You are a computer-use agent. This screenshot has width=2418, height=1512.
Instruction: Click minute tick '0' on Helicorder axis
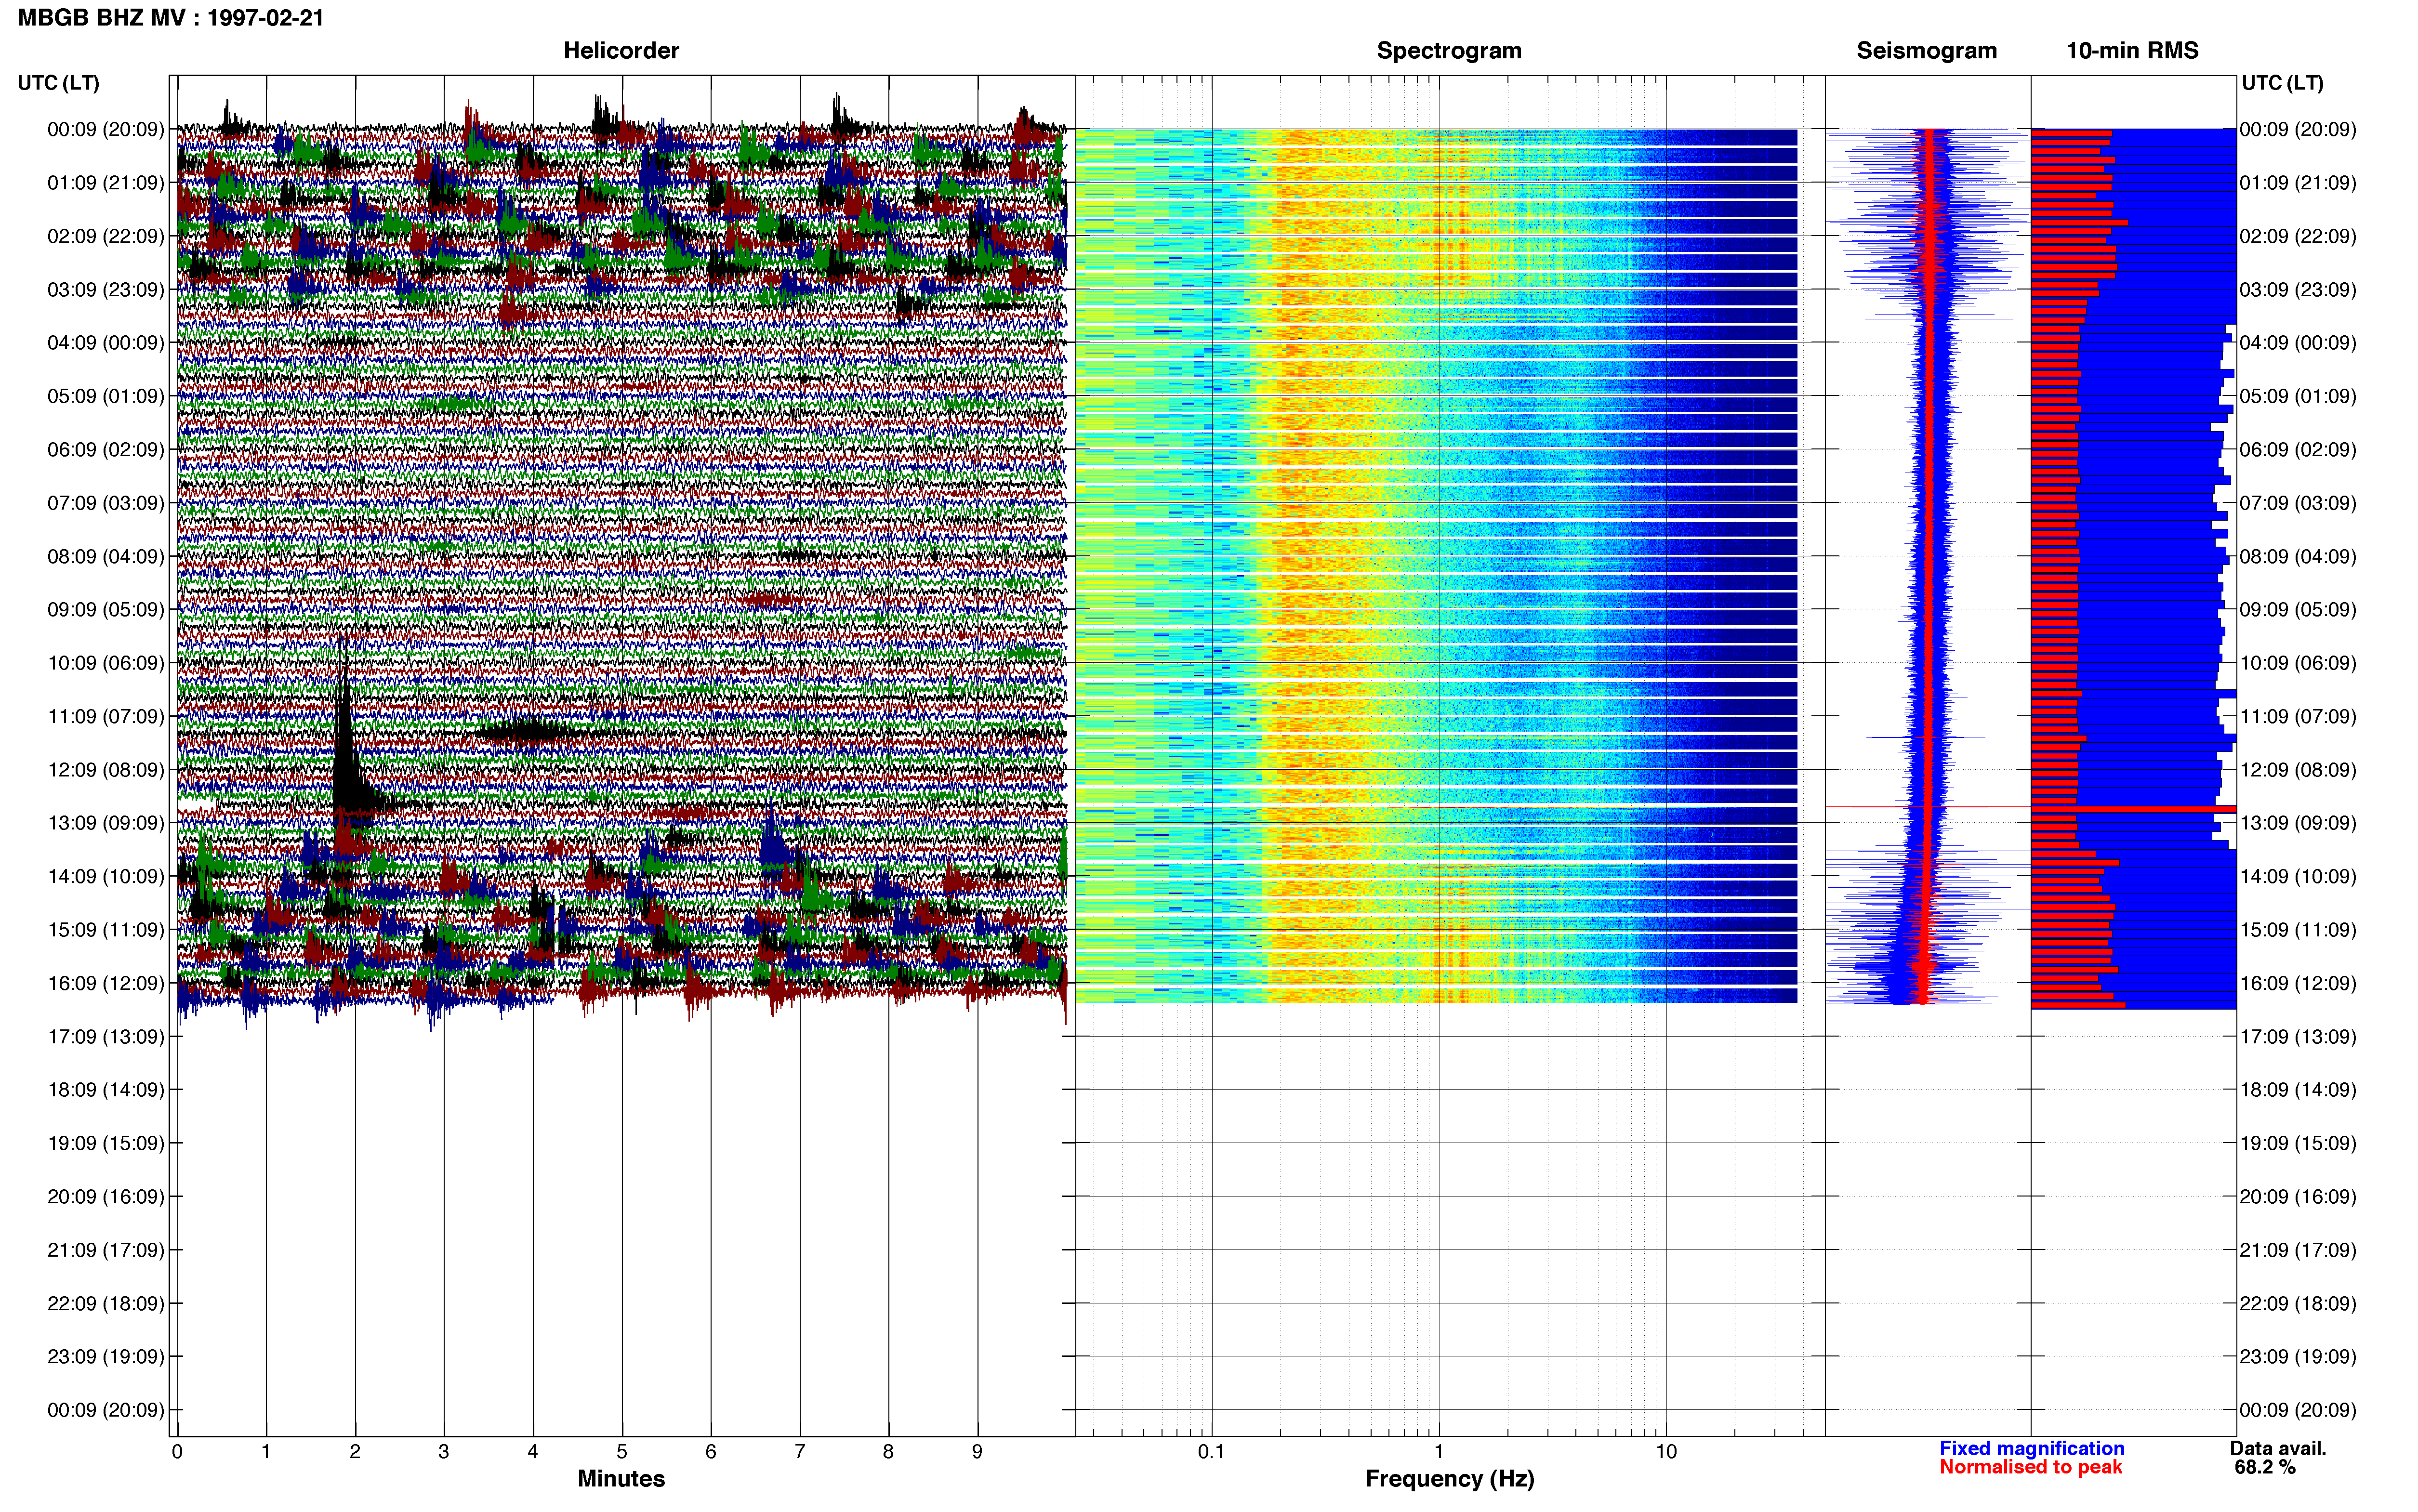177,1452
